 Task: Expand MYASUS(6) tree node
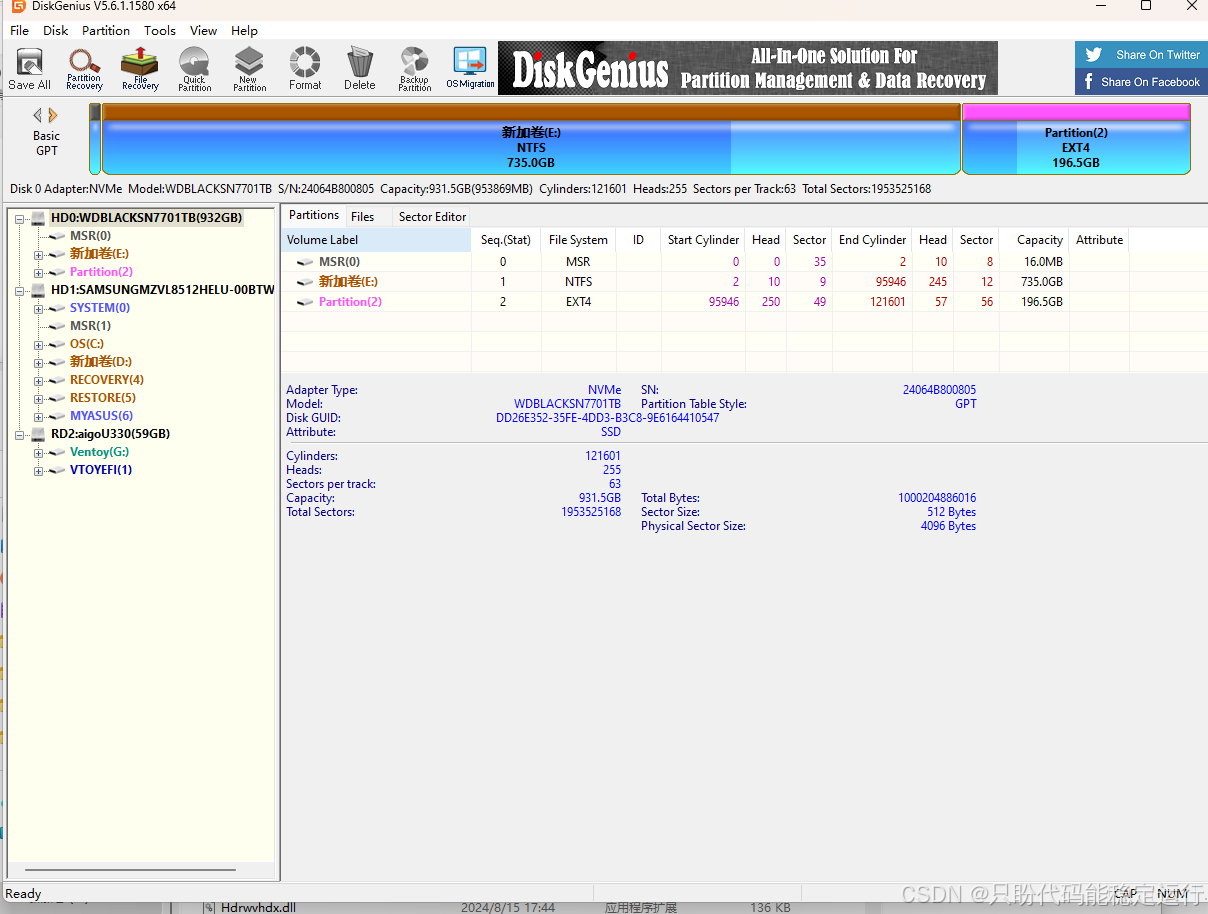39,416
